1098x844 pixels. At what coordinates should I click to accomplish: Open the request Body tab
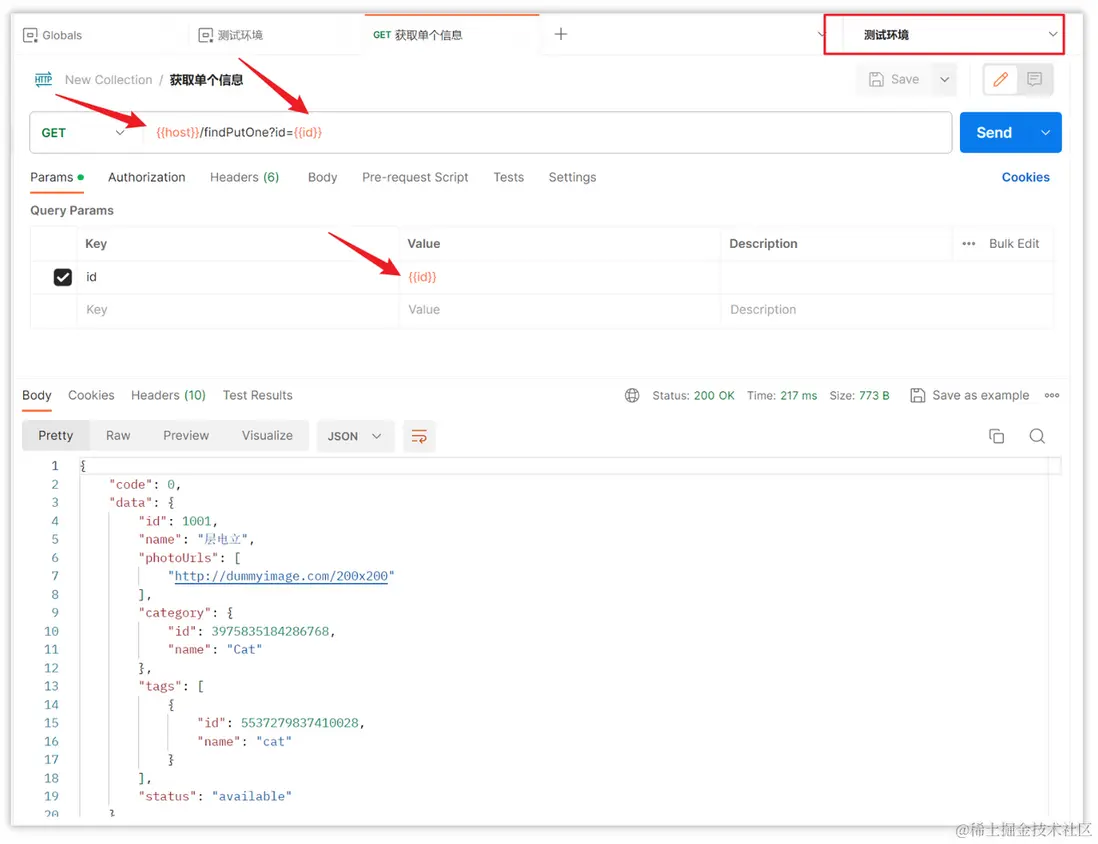tap(322, 177)
